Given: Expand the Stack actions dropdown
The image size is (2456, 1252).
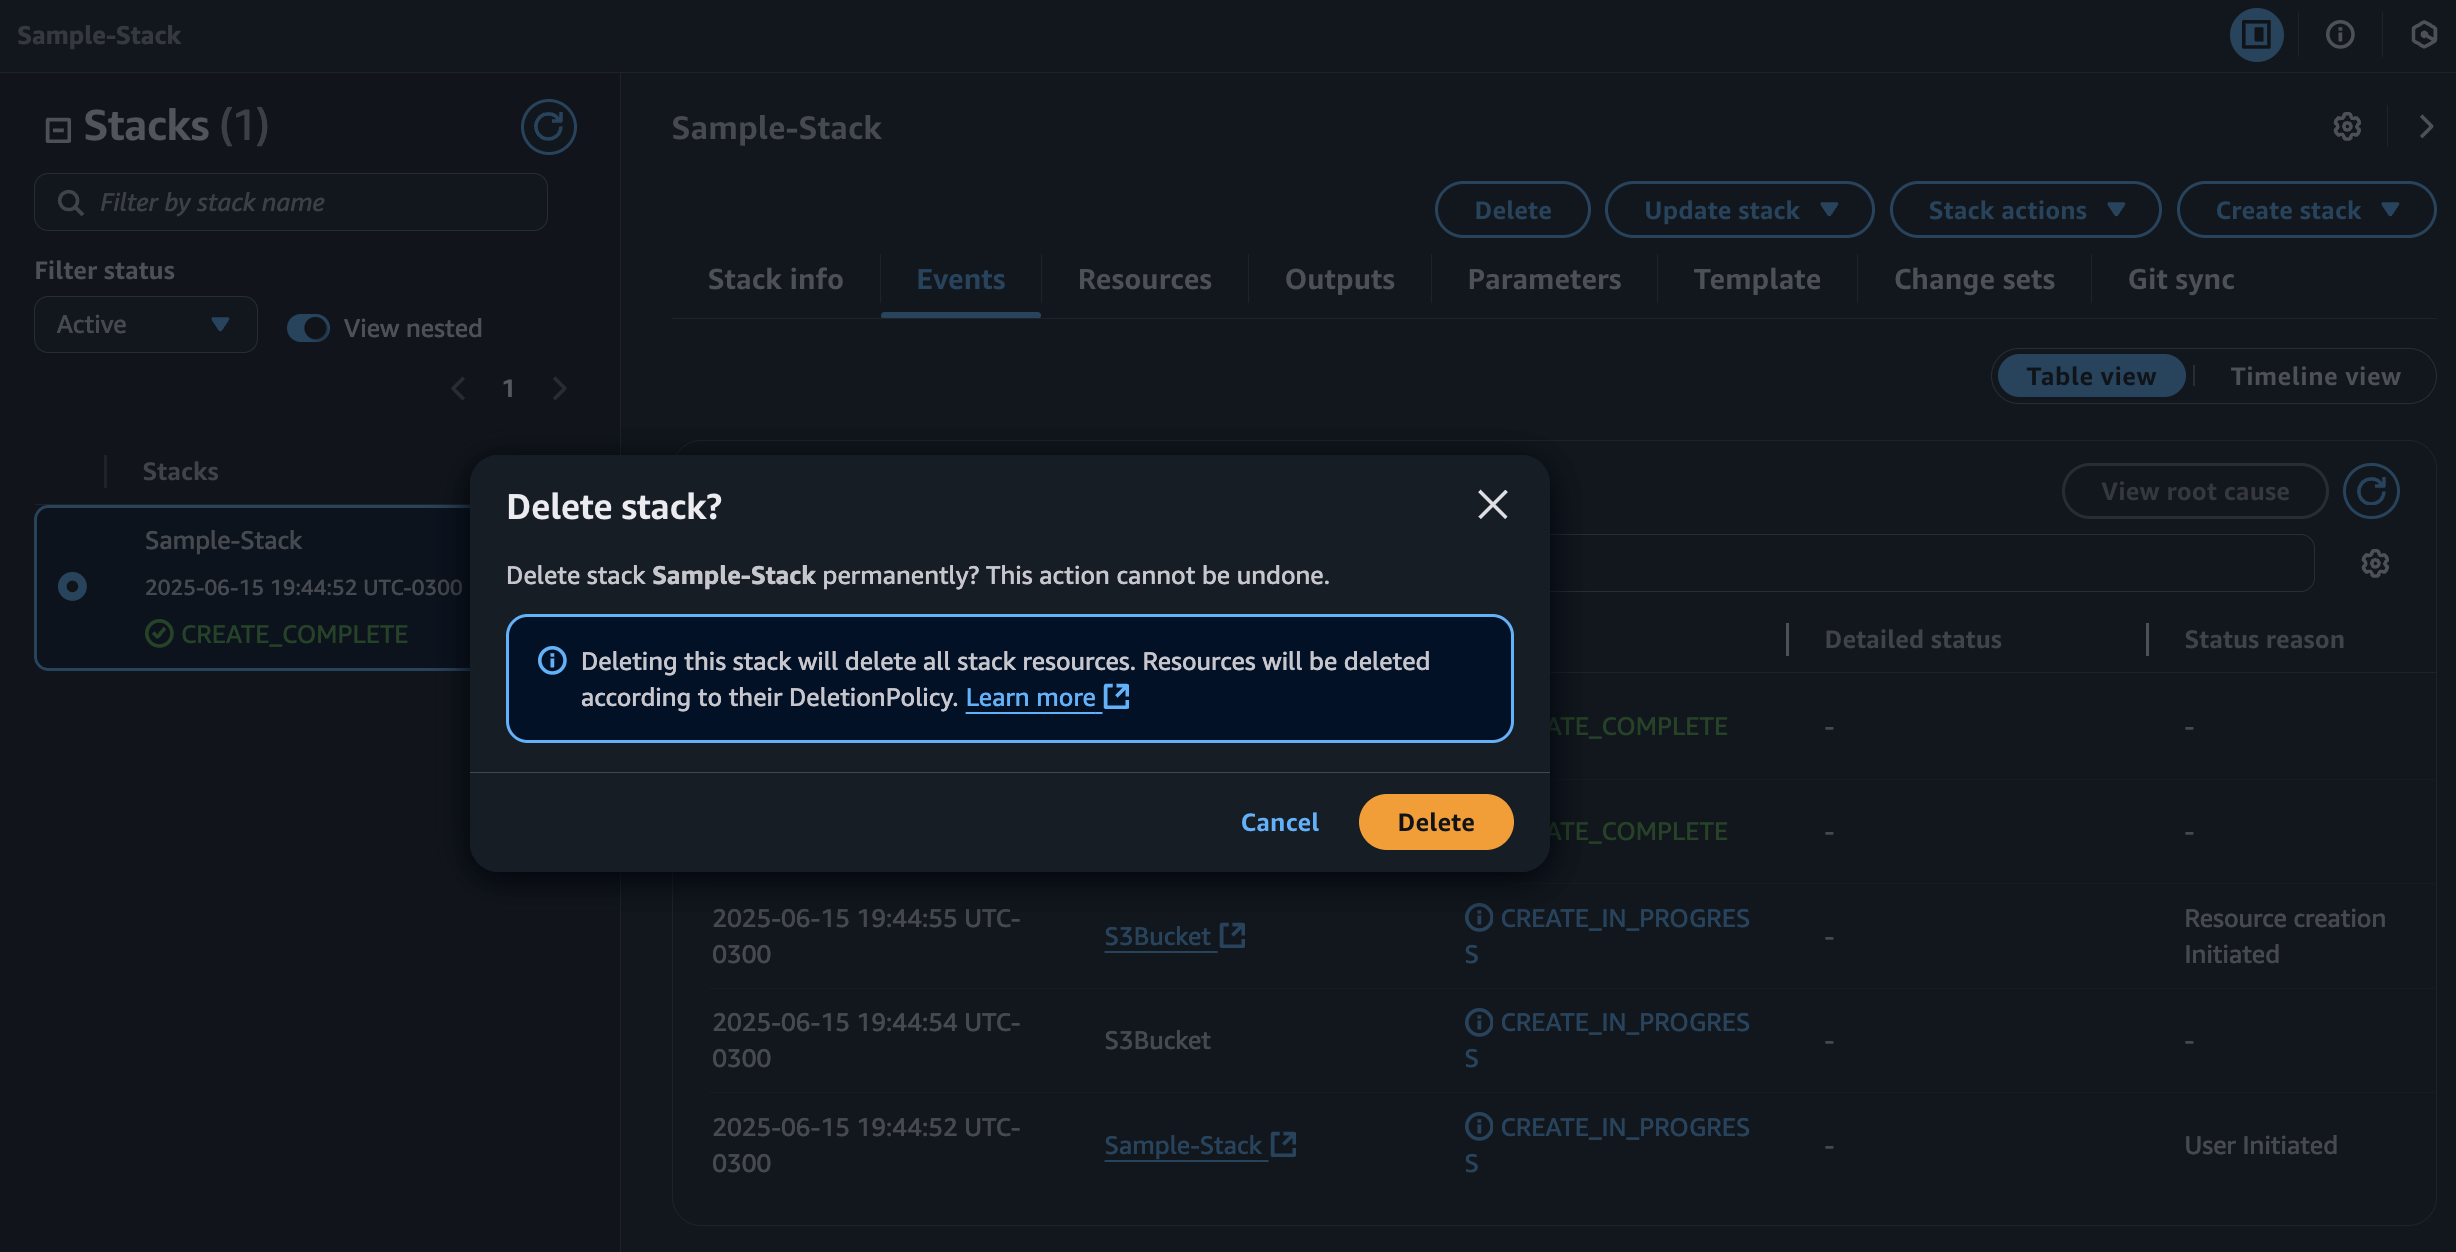Looking at the screenshot, I should click(2025, 210).
